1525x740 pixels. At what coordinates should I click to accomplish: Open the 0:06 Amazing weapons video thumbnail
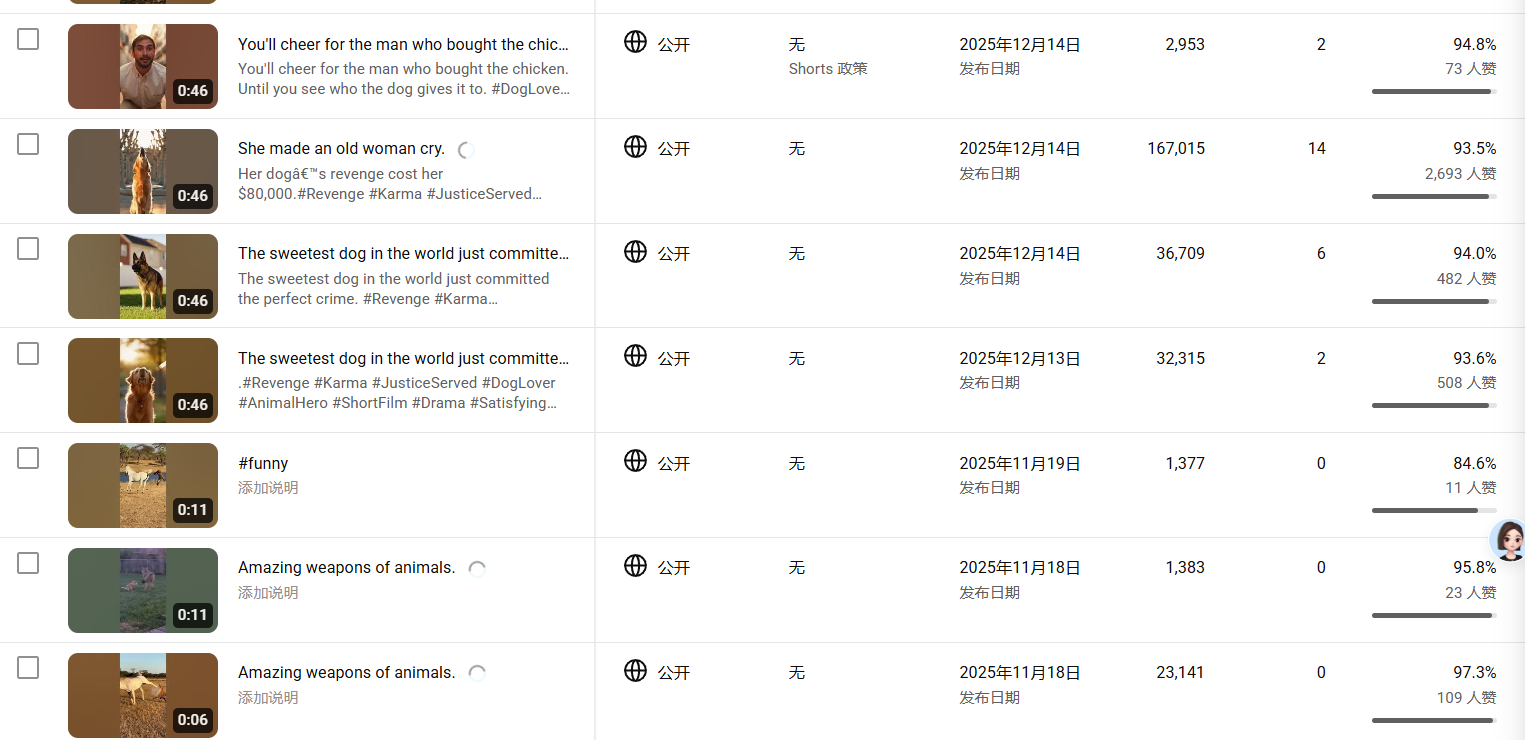click(x=142, y=695)
